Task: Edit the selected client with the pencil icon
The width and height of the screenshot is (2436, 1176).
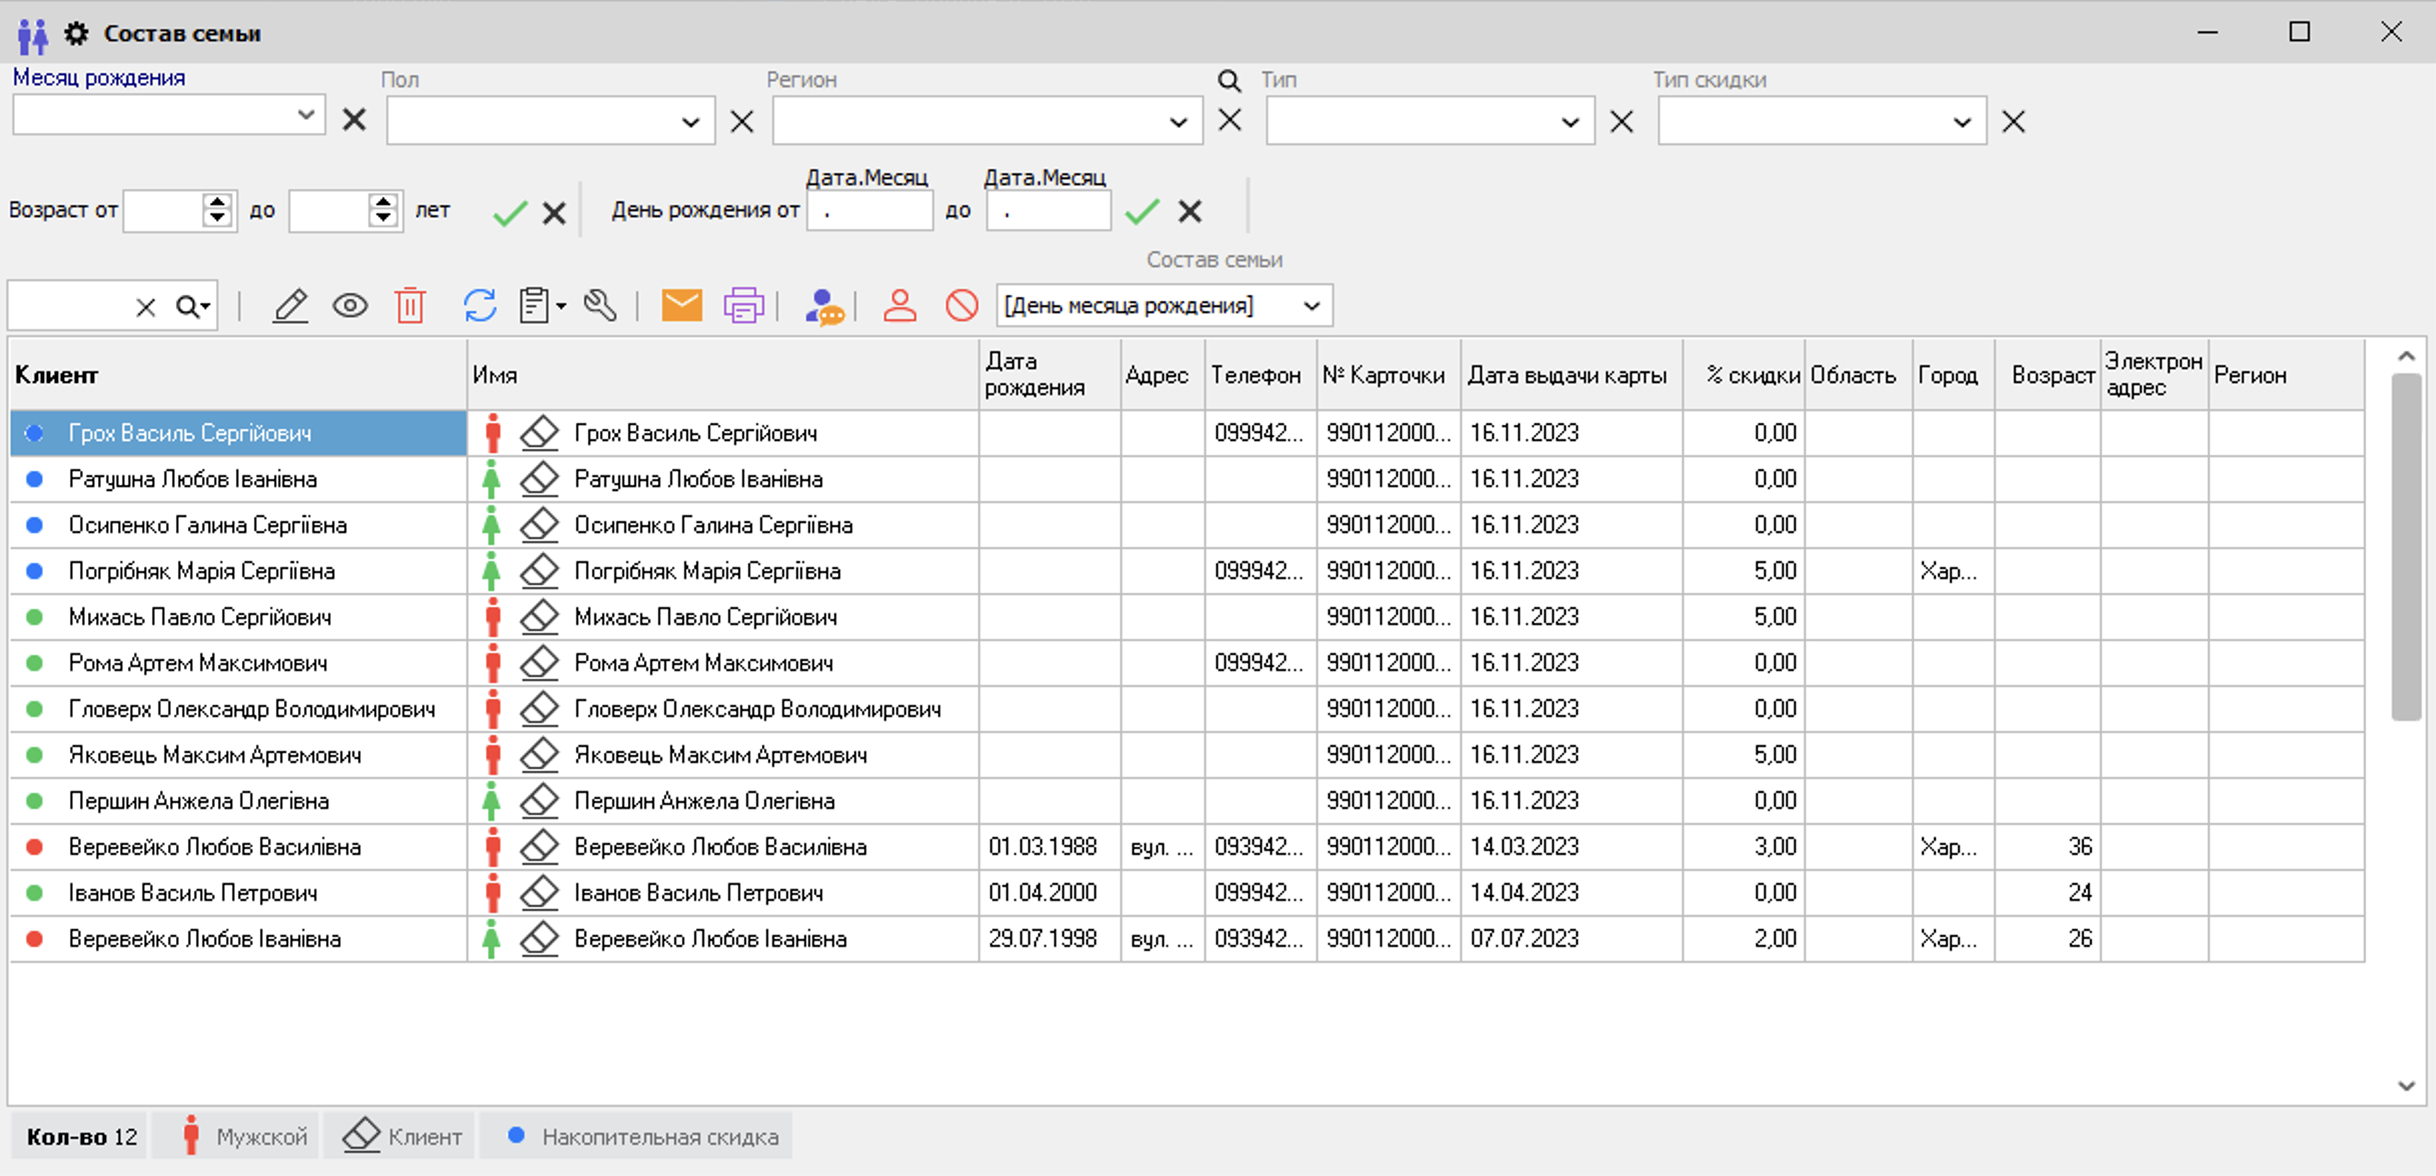Action: pos(290,306)
